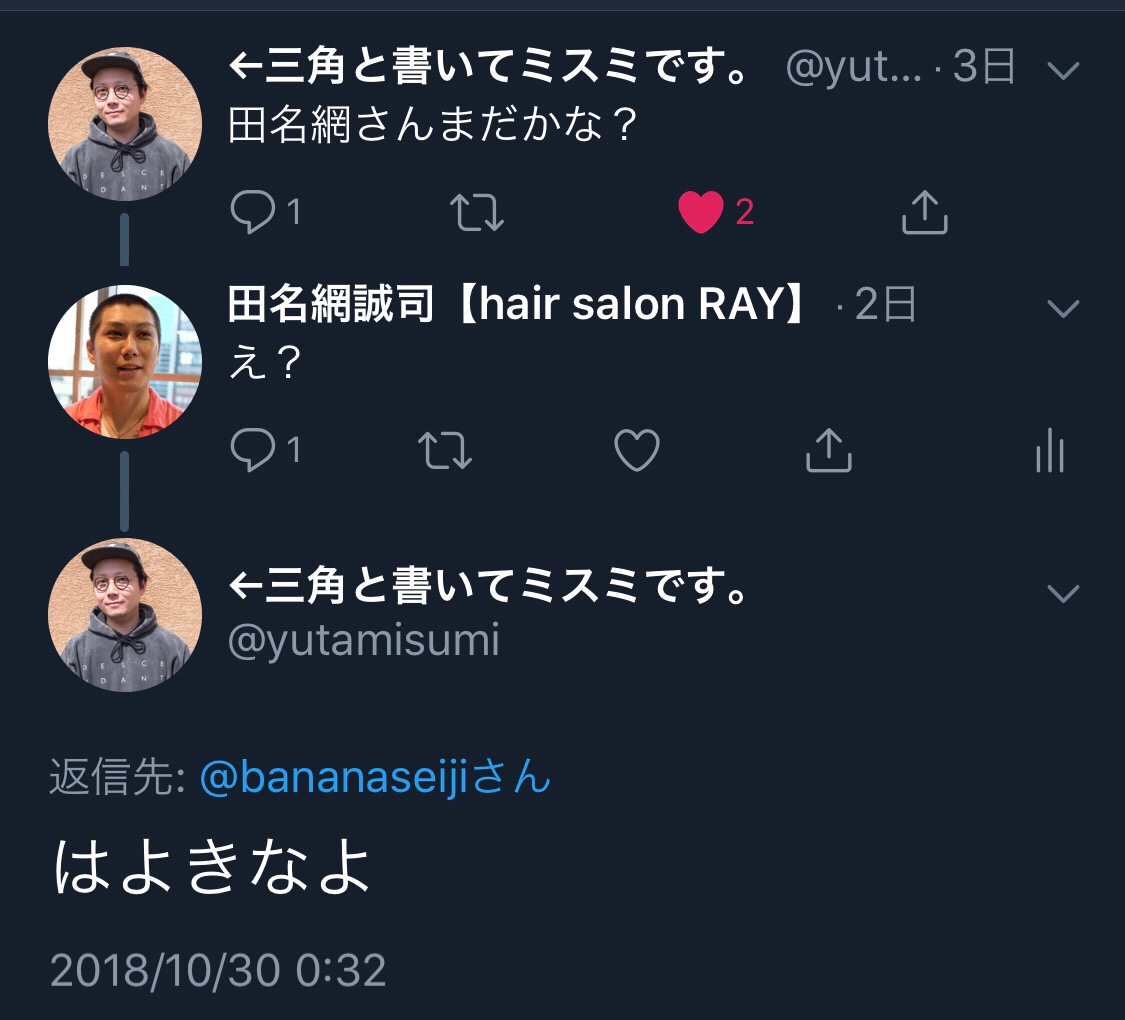Reply to the え？ tweet
The height and width of the screenshot is (1020, 1125).
click(x=253, y=450)
